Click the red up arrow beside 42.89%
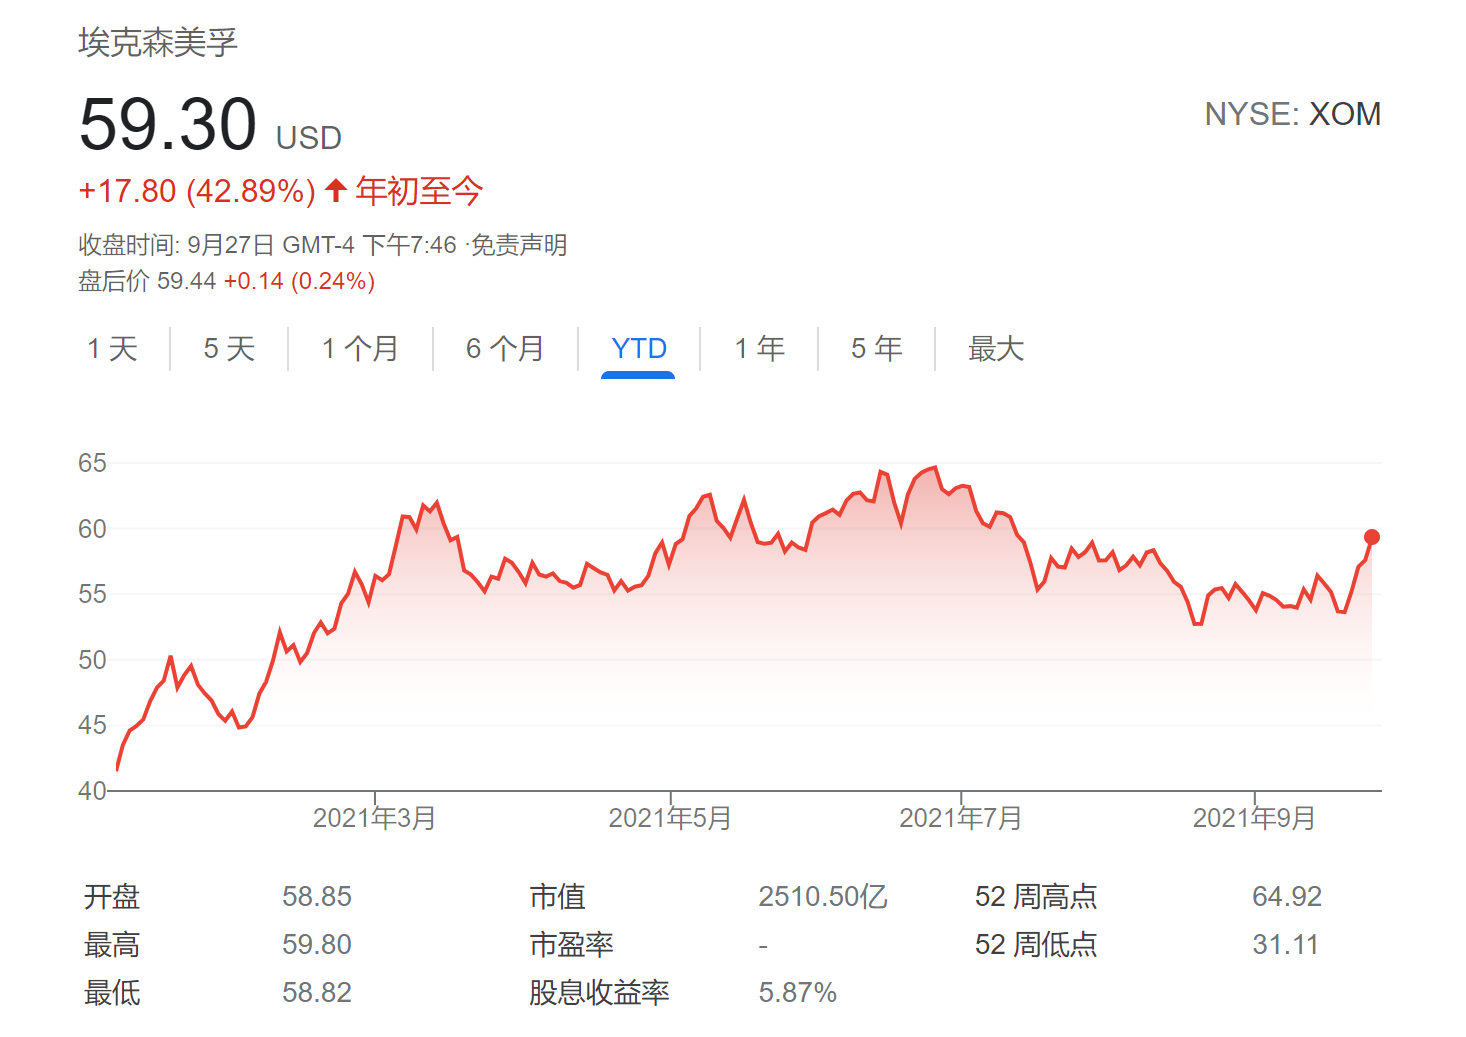 [336, 190]
